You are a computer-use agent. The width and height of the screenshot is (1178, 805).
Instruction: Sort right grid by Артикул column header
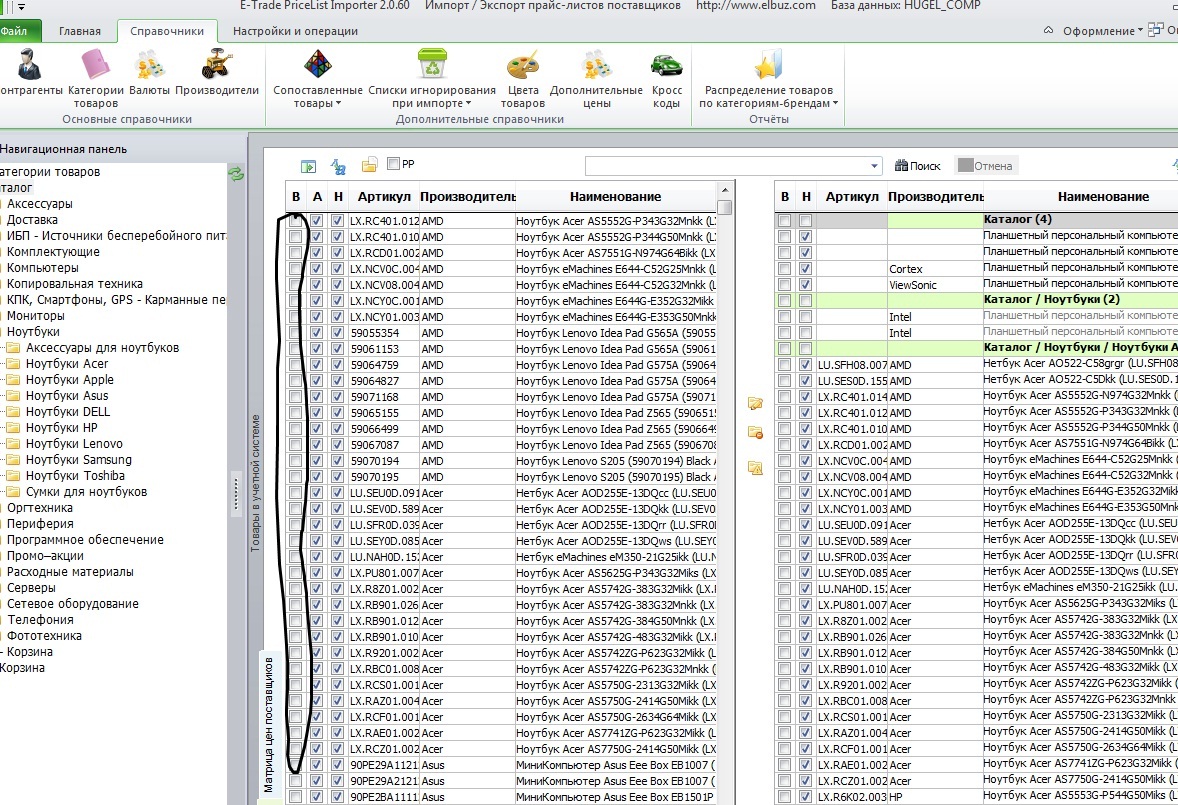(x=852, y=197)
